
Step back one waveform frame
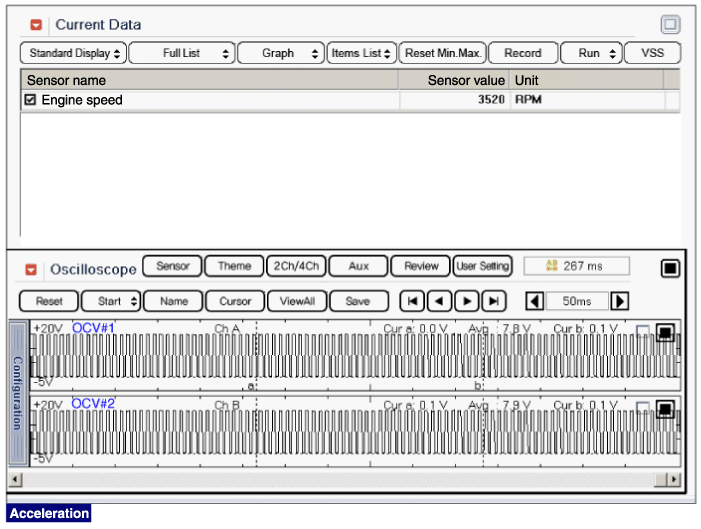[439, 301]
